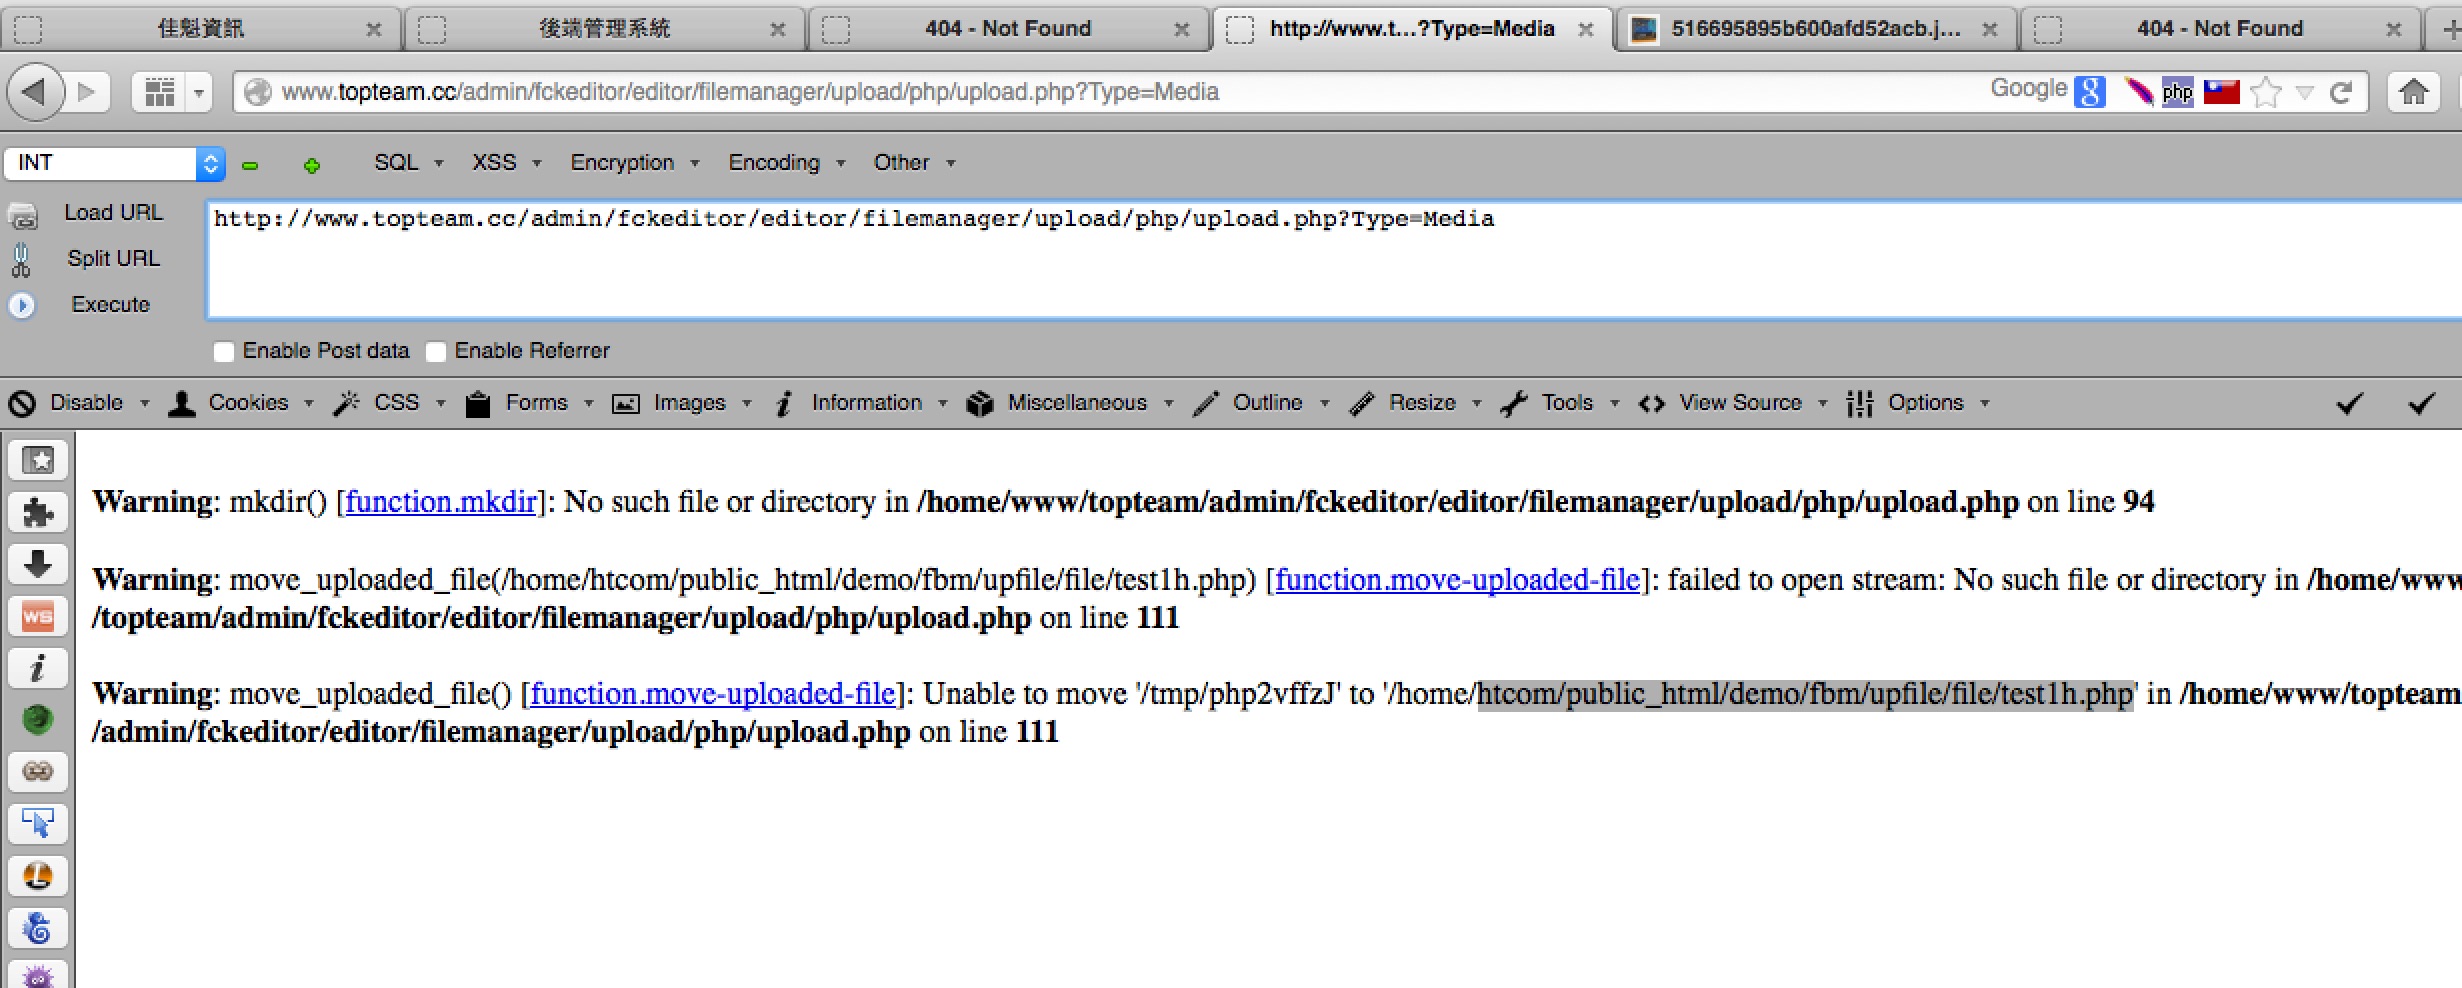Open Google search engine icon in address bar

2088,92
